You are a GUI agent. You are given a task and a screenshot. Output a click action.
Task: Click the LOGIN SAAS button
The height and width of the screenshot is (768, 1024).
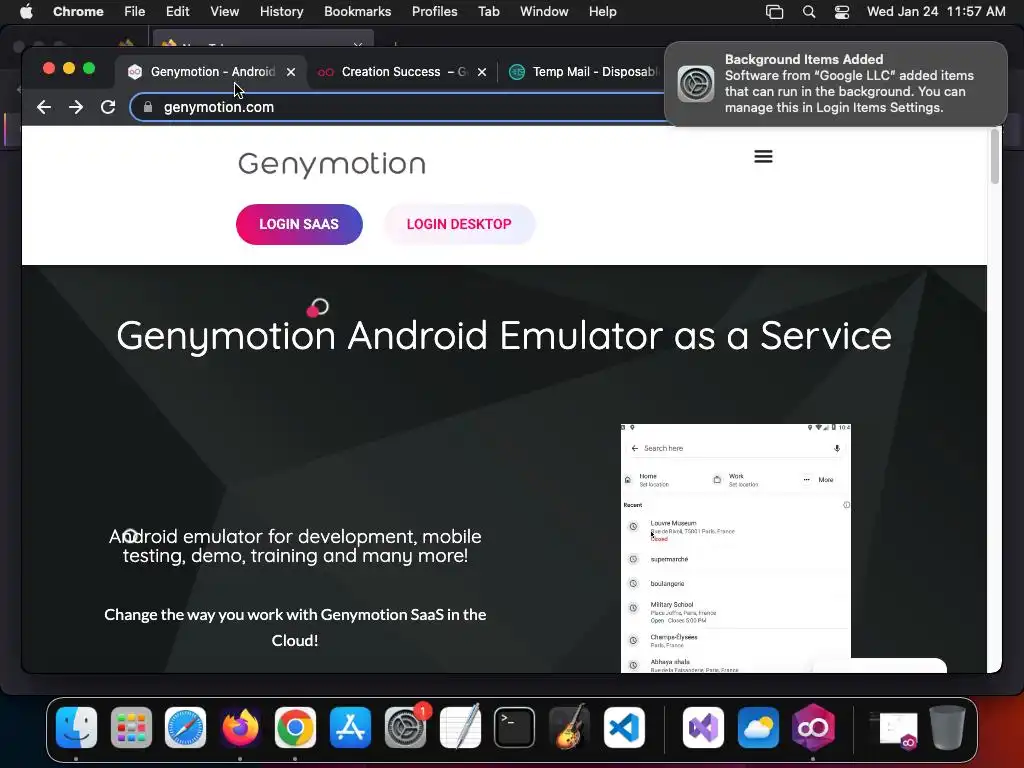click(299, 224)
